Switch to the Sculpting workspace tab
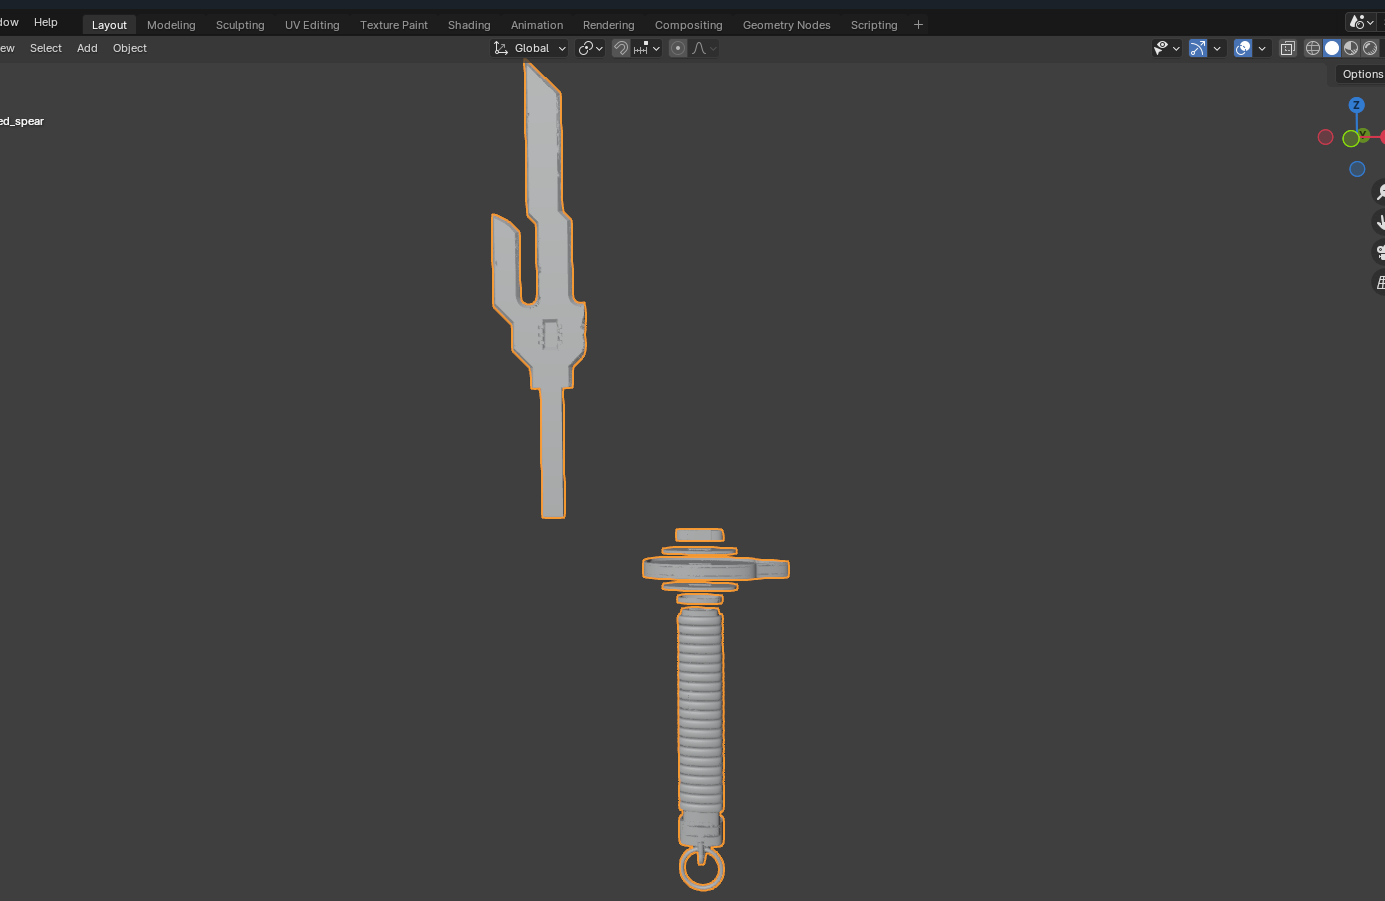This screenshot has width=1385, height=901. (x=240, y=25)
